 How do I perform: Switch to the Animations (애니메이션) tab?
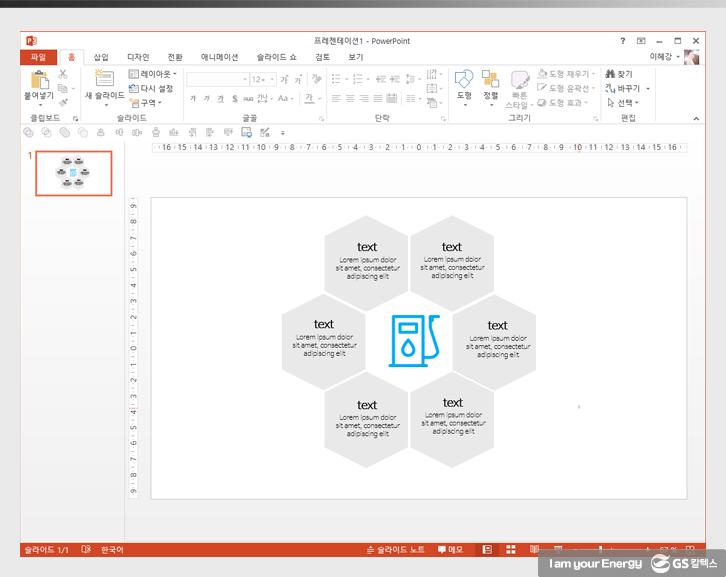pyautogui.click(x=219, y=57)
